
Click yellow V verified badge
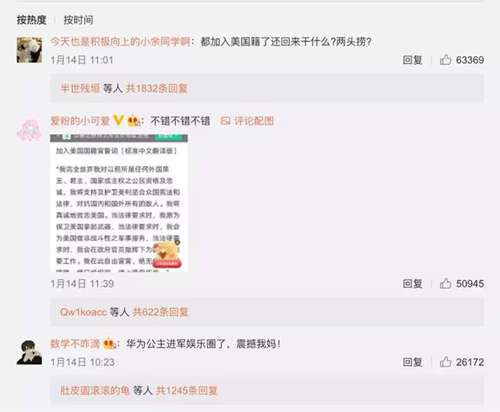click(118, 120)
